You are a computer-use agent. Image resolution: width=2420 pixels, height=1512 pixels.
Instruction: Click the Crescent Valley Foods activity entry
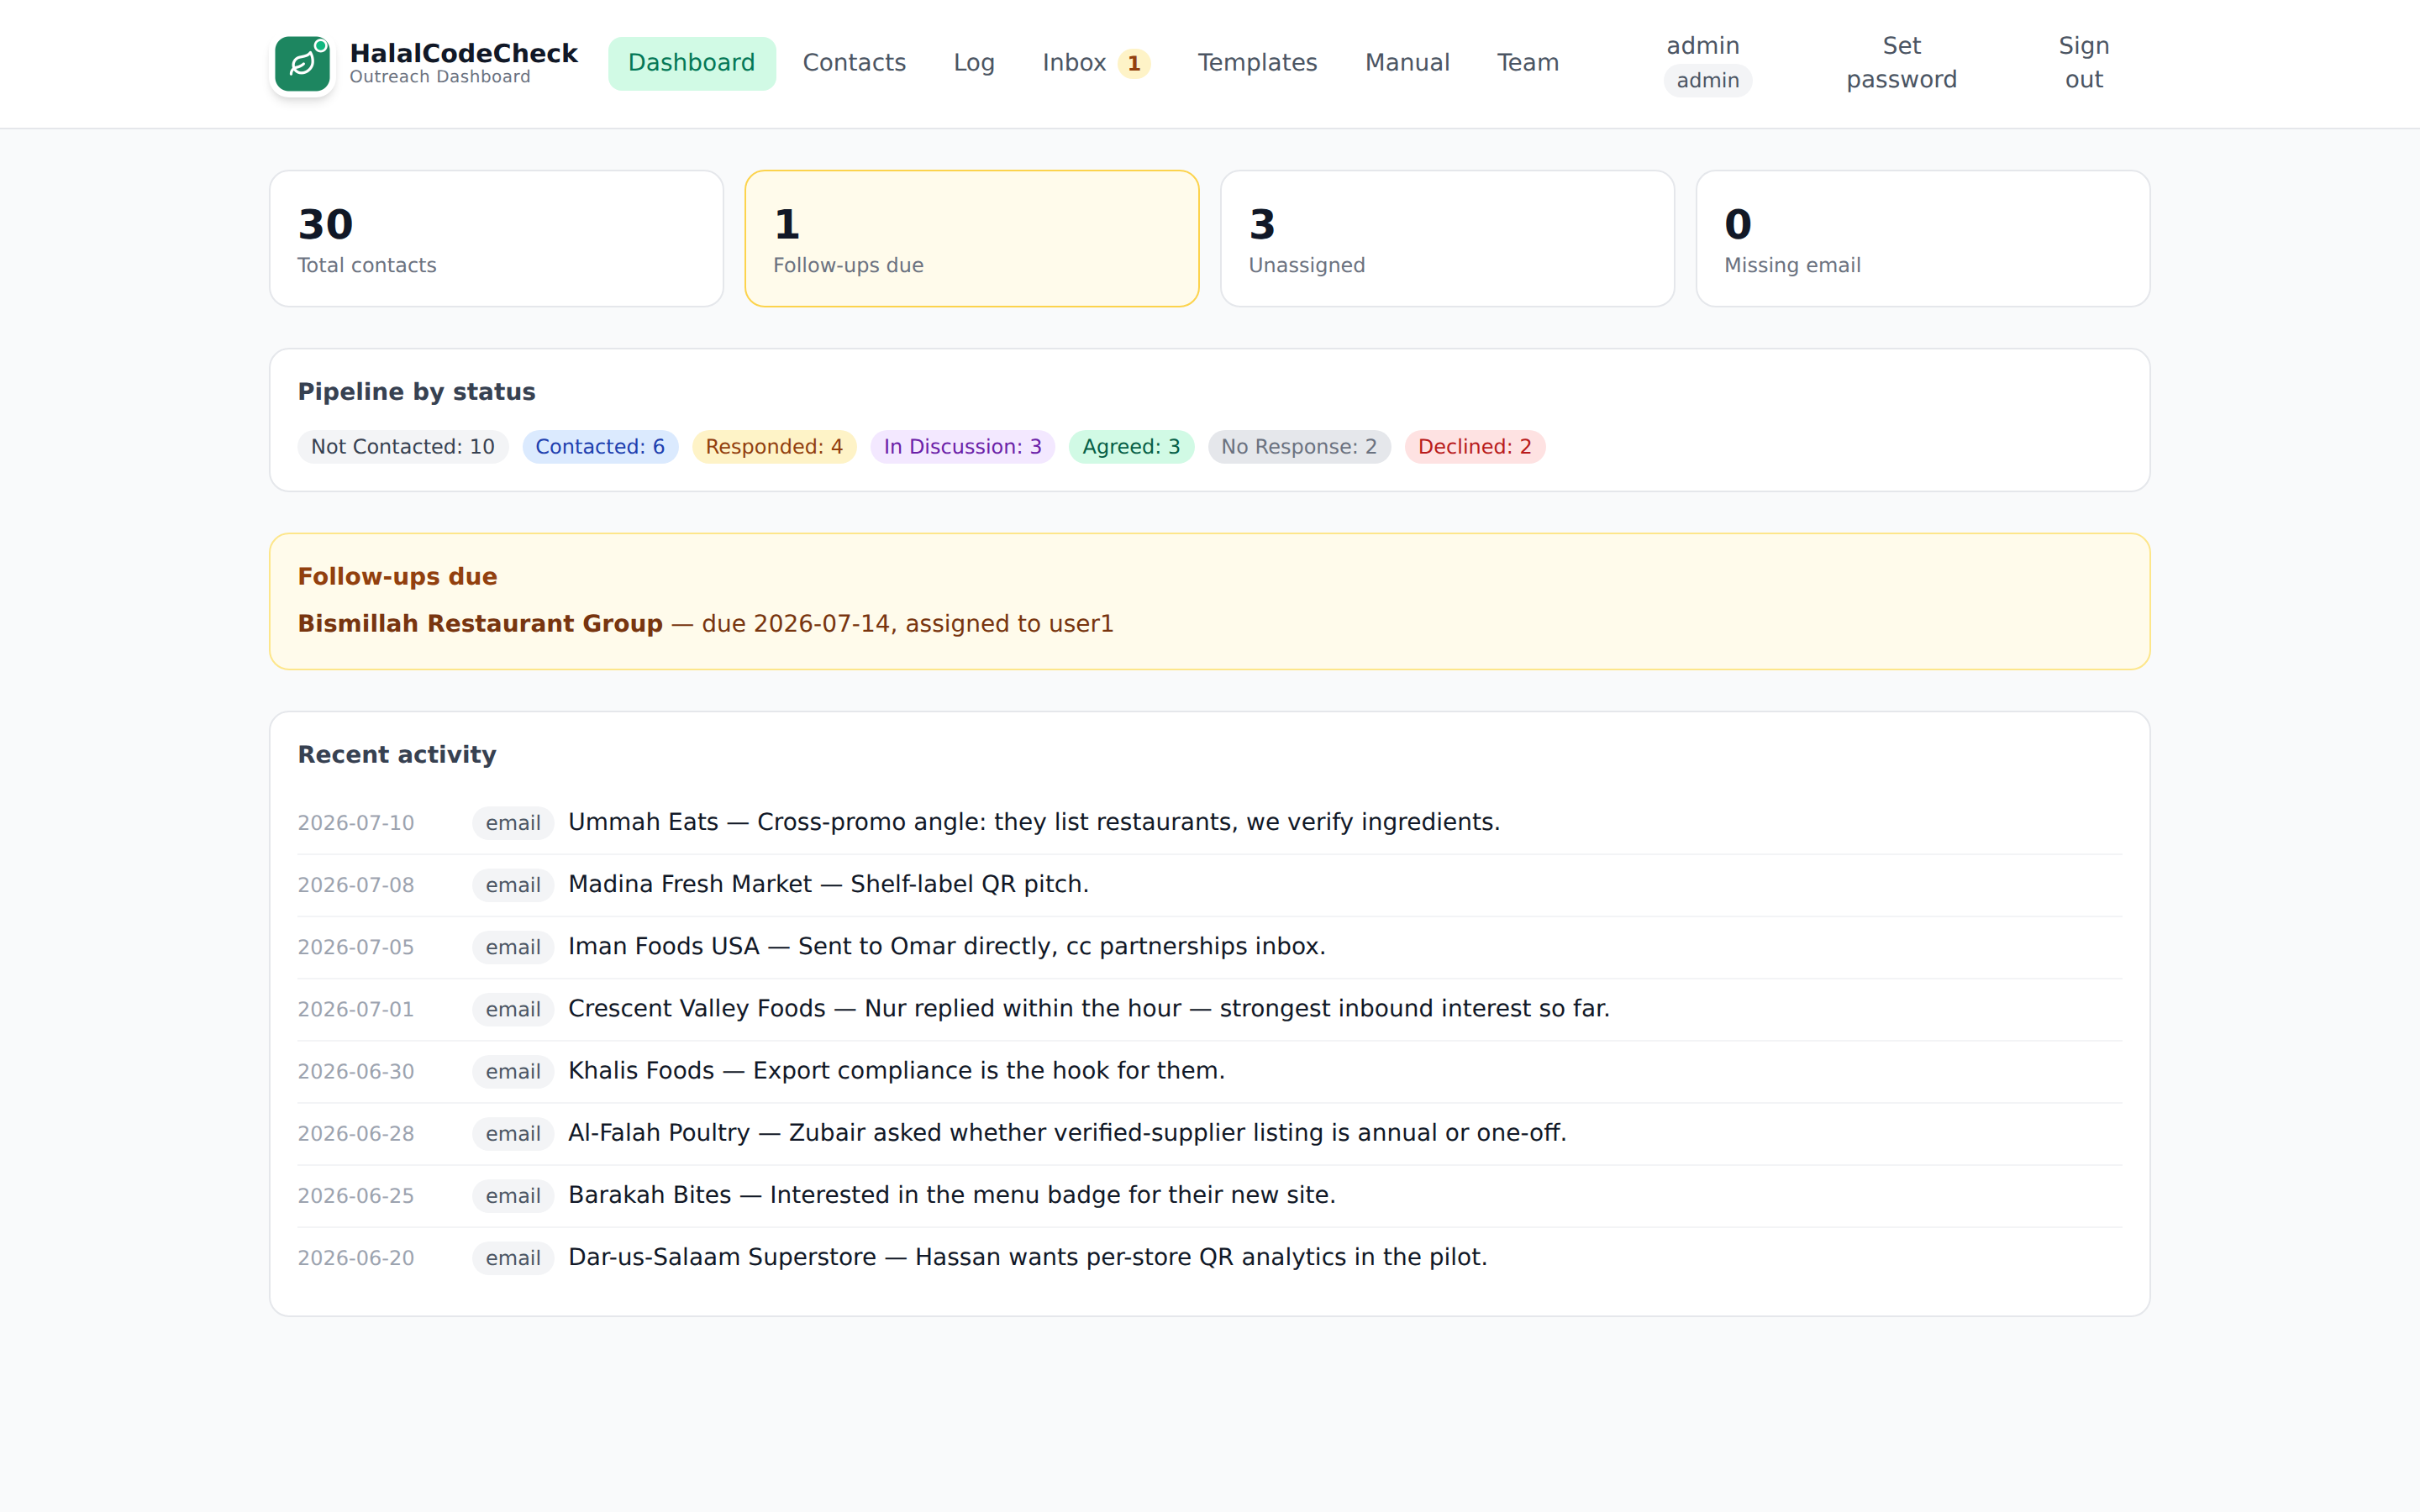coord(1209,1009)
